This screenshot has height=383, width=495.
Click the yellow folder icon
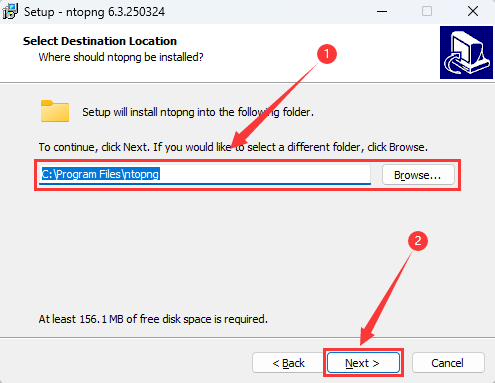55,111
